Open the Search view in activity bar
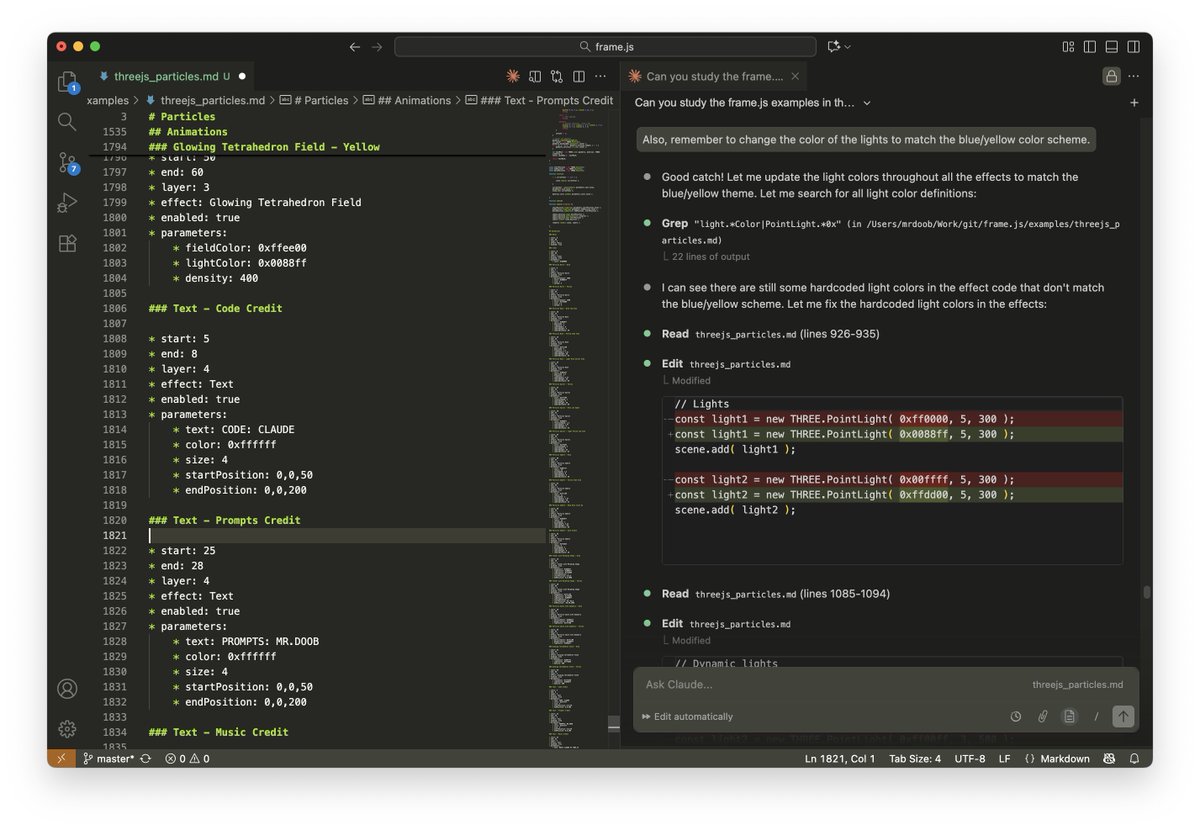1200x830 pixels. pos(67,122)
